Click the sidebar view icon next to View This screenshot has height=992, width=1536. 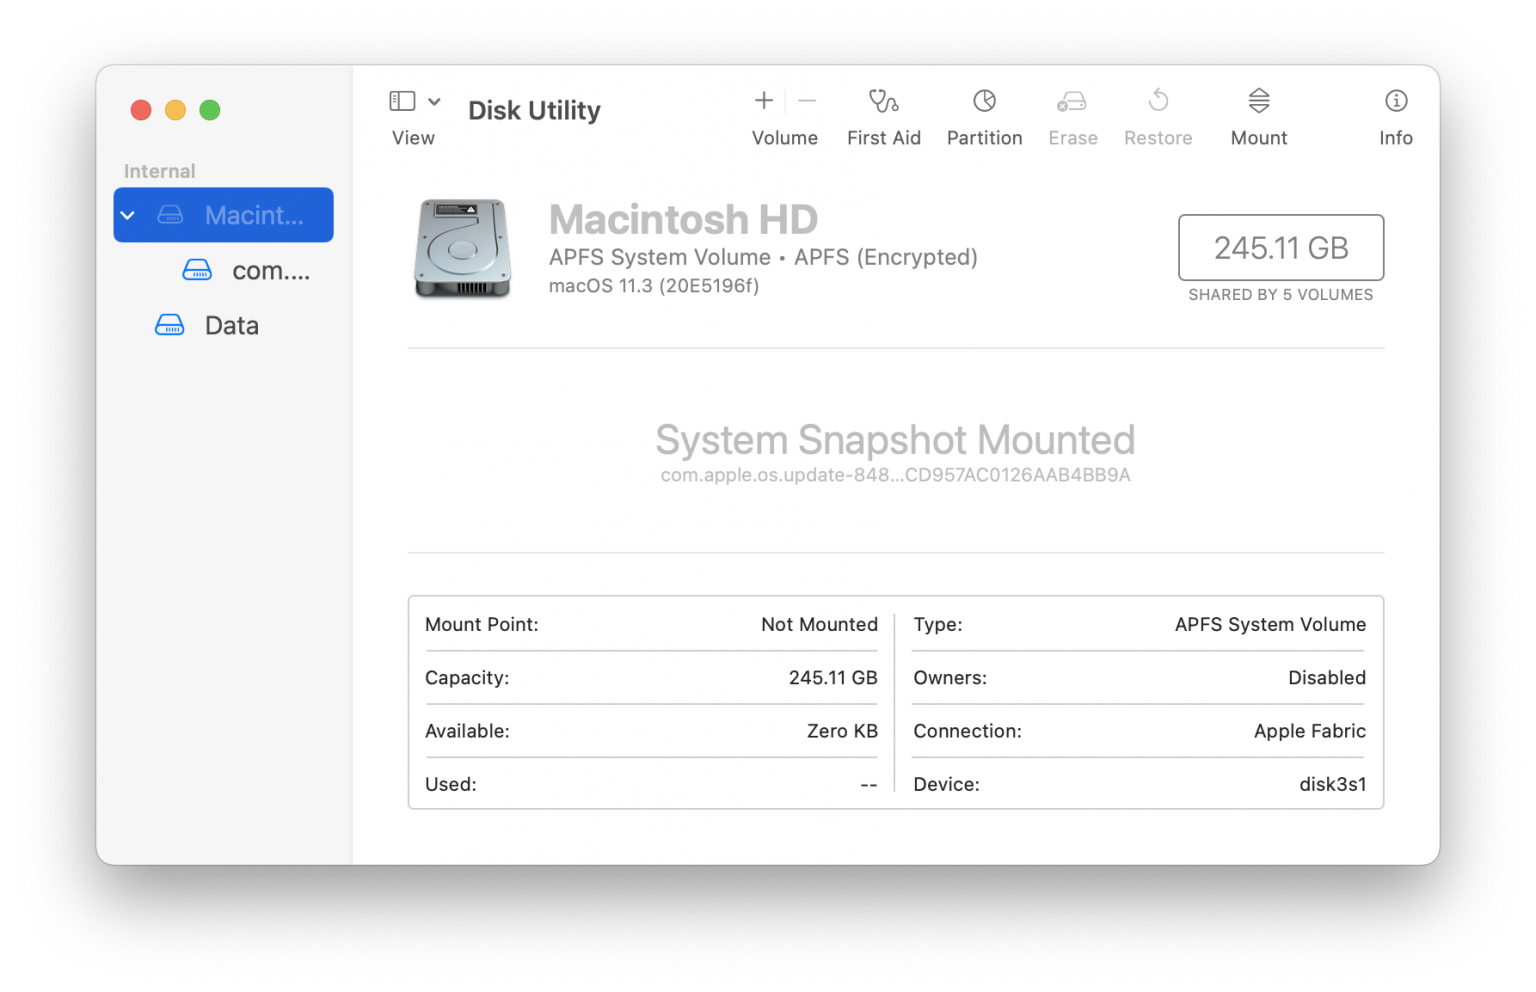(401, 100)
